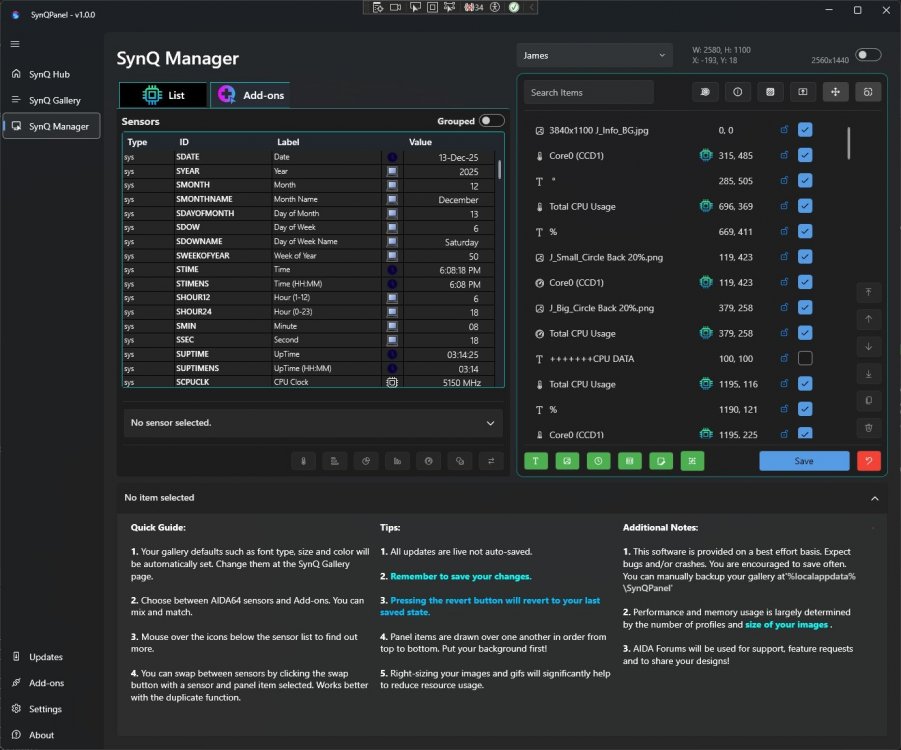The image size is (901, 750).
Task: Click the move-to-top arrow icon
Action: point(869,292)
